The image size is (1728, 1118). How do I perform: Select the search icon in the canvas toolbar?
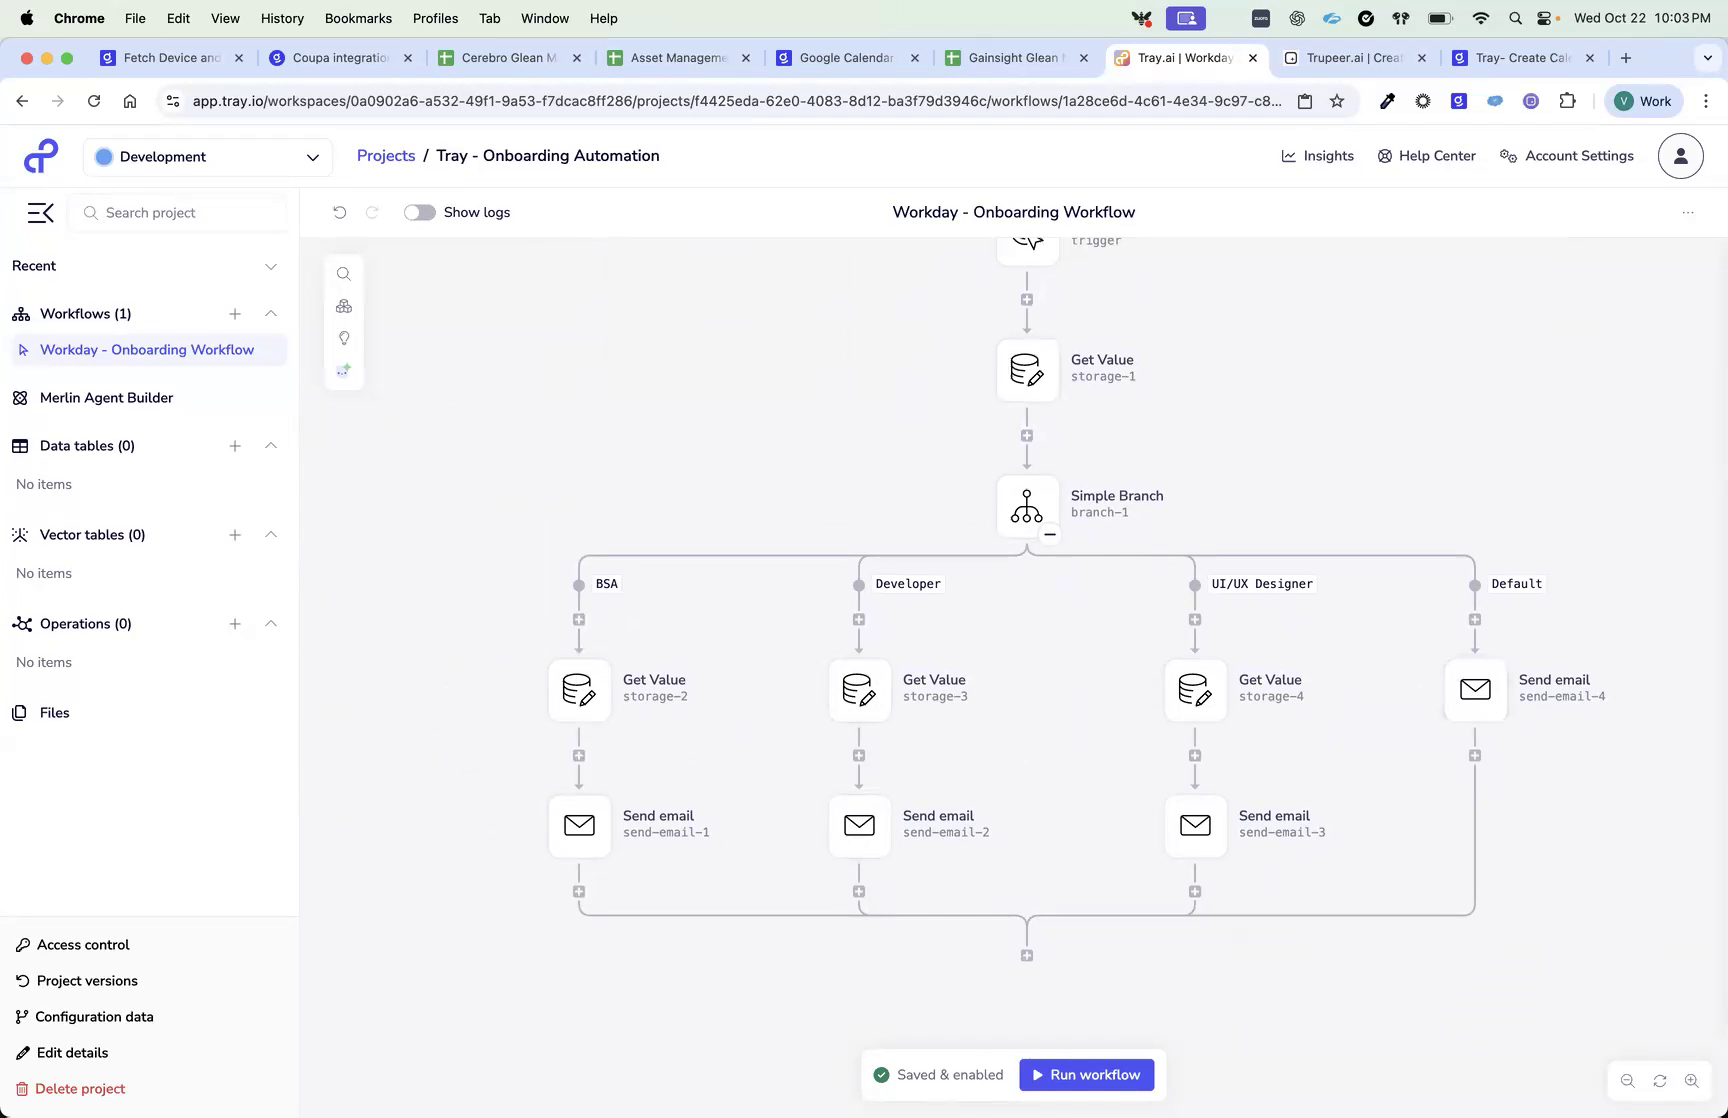pyautogui.click(x=344, y=273)
